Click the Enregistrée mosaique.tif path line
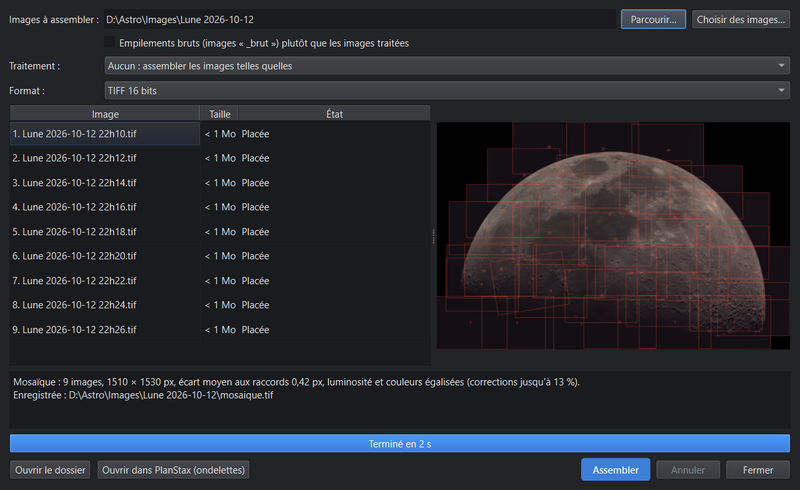Viewport: 800px width, 490px height. 143,395
